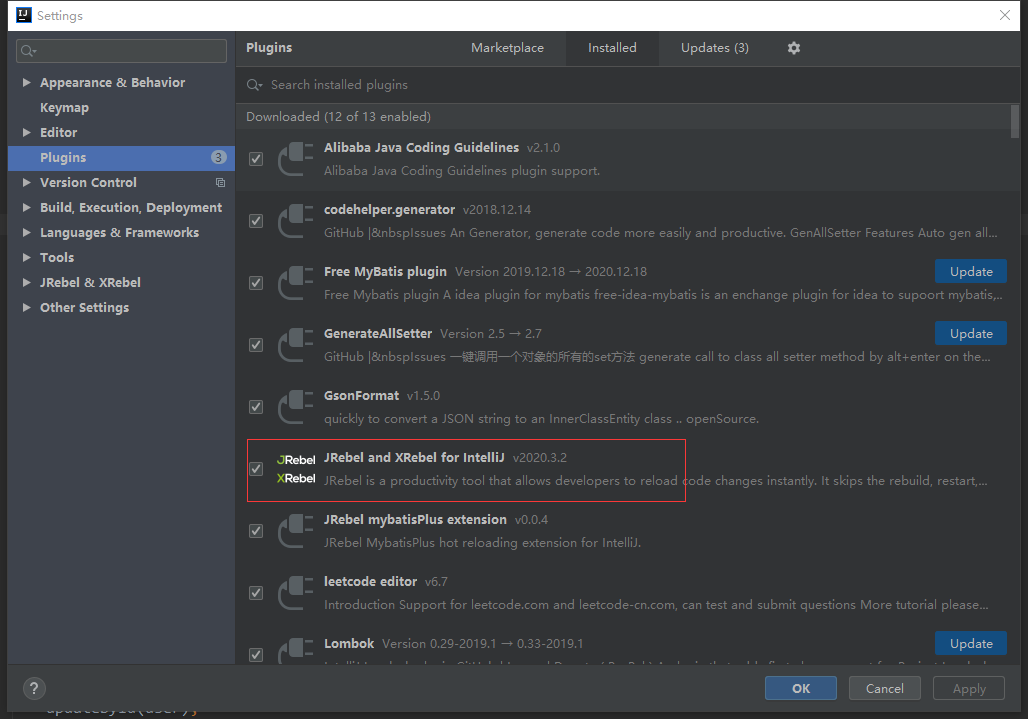Click the JRebel XRebel logo icon
This screenshot has height=719, width=1028.
[296, 469]
